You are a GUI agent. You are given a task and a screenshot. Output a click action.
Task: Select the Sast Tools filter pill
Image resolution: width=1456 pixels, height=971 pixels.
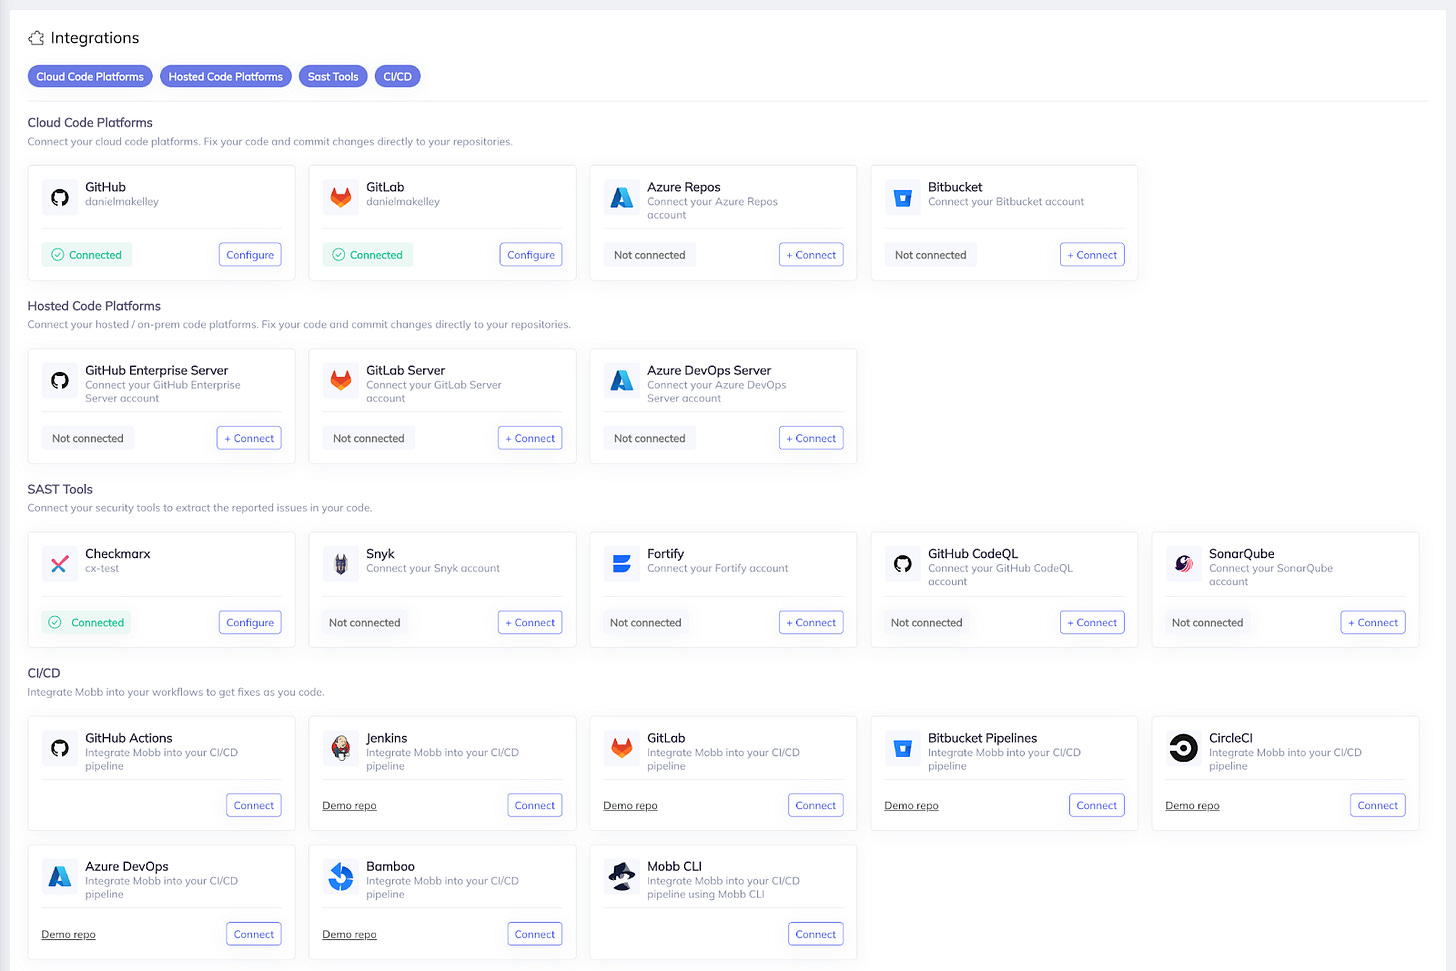[x=333, y=76]
